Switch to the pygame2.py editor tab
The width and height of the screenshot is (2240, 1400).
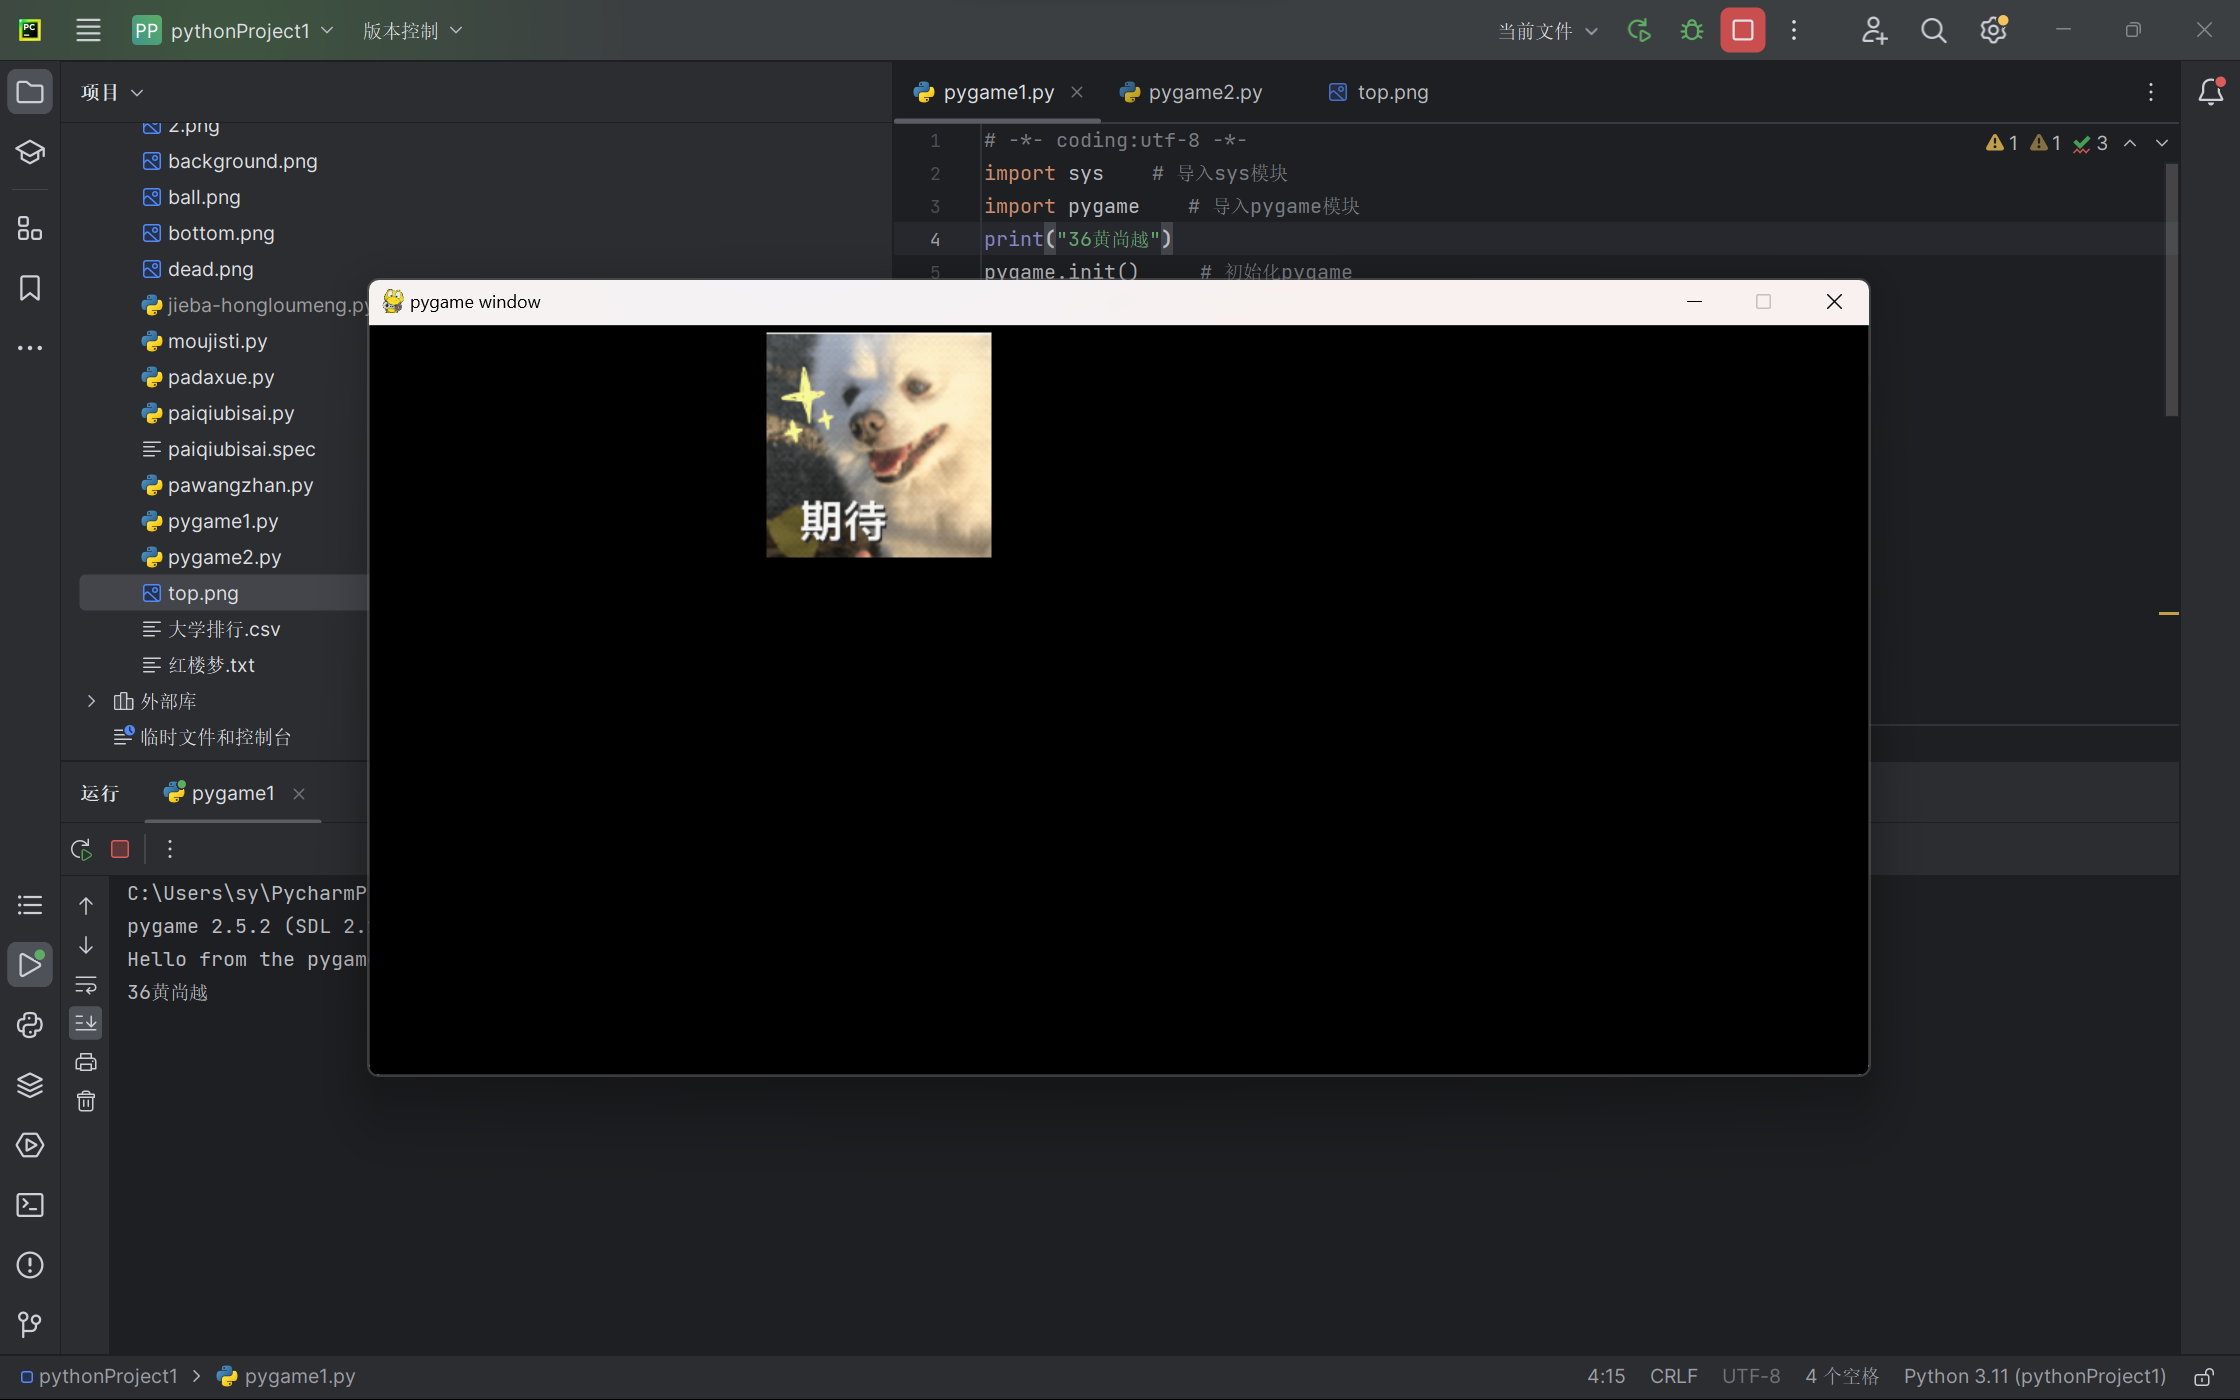point(1204,92)
